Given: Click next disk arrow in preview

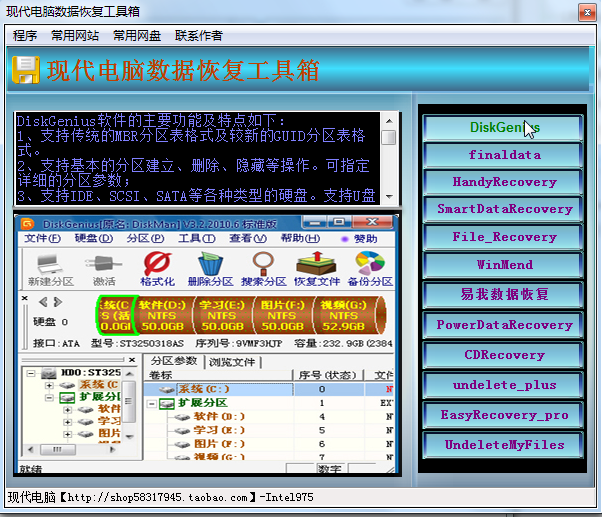Looking at the screenshot, I should click(x=58, y=302).
